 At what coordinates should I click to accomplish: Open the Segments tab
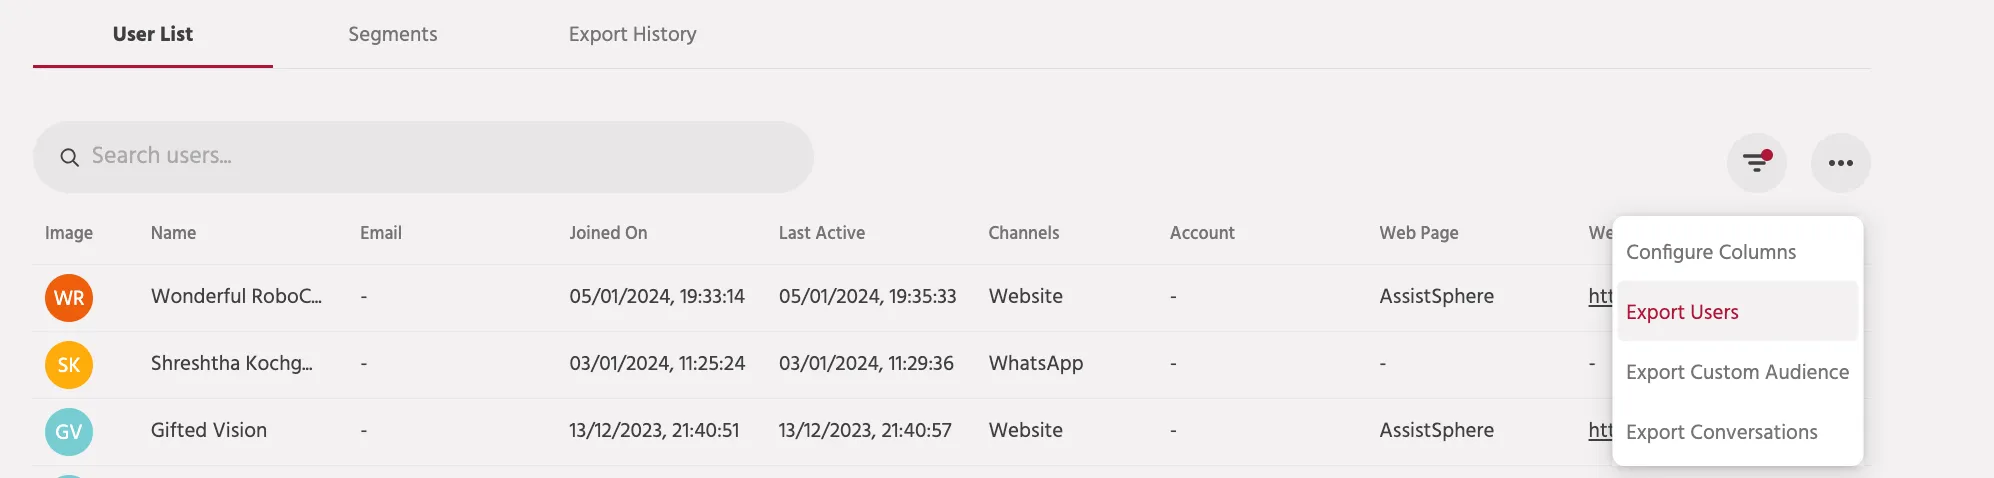point(393,34)
